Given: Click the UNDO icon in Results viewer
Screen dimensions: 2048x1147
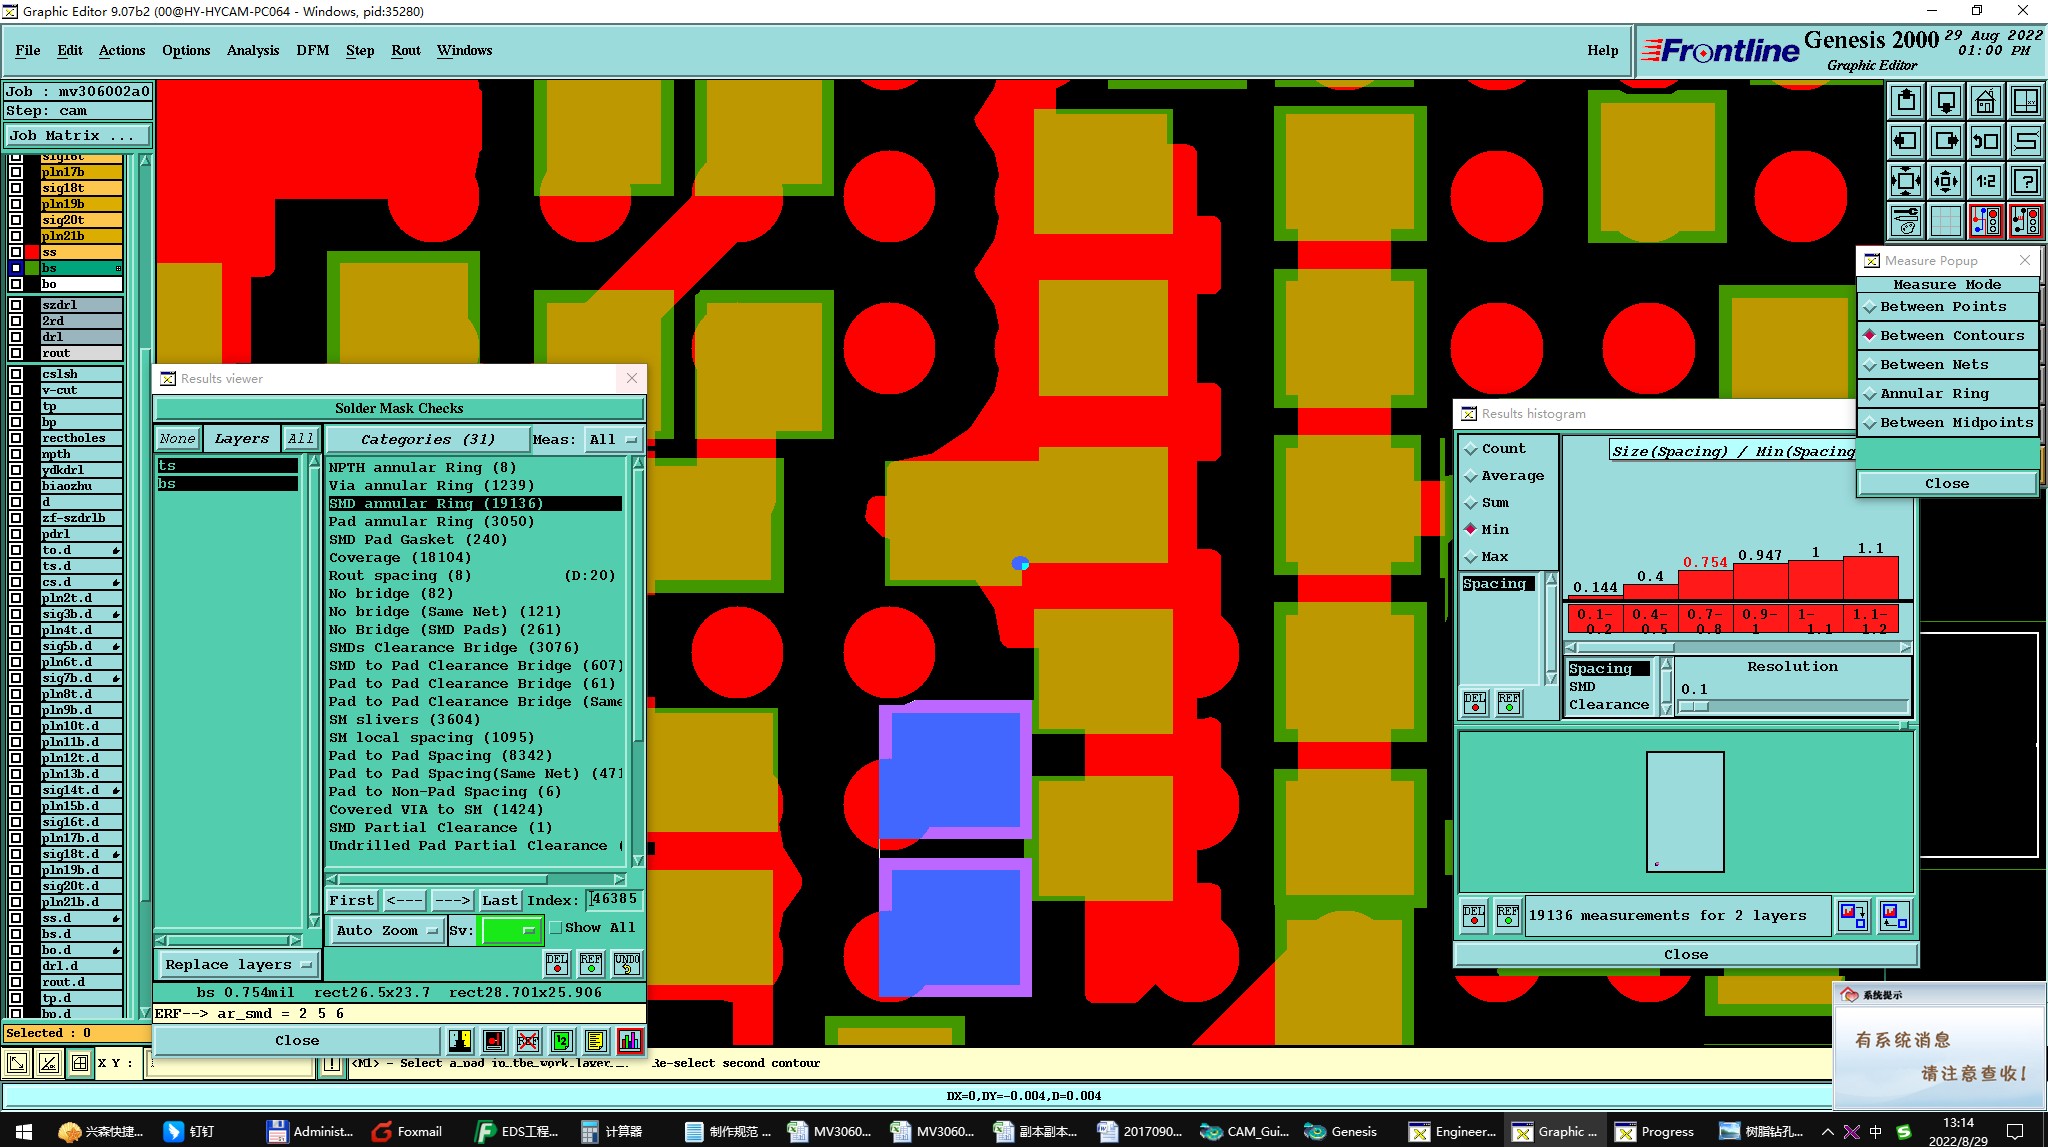Looking at the screenshot, I should 627,963.
